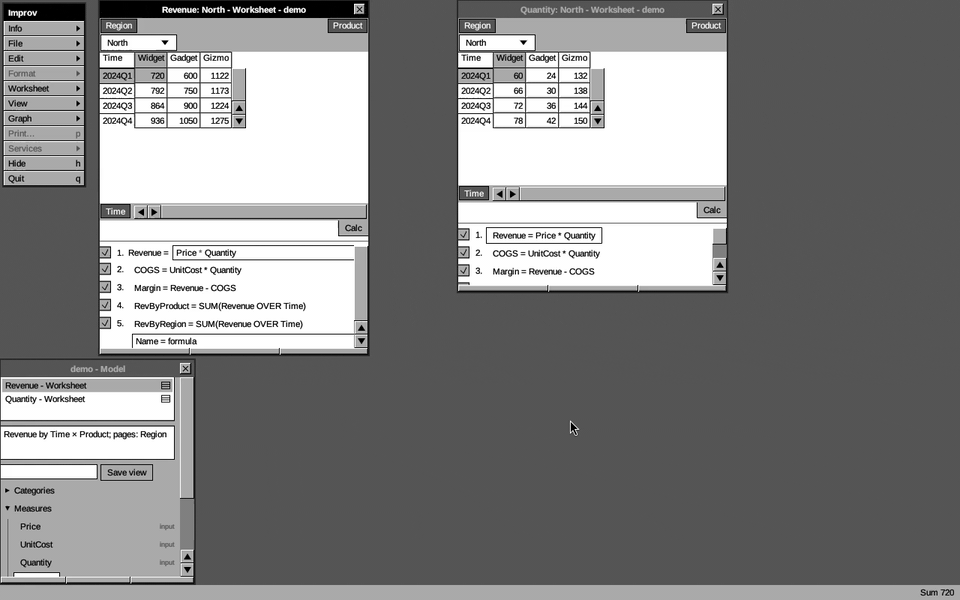Screen dimensions: 960x600
Task: Click cell 1275 in Revenue table
Action: (216, 121)
